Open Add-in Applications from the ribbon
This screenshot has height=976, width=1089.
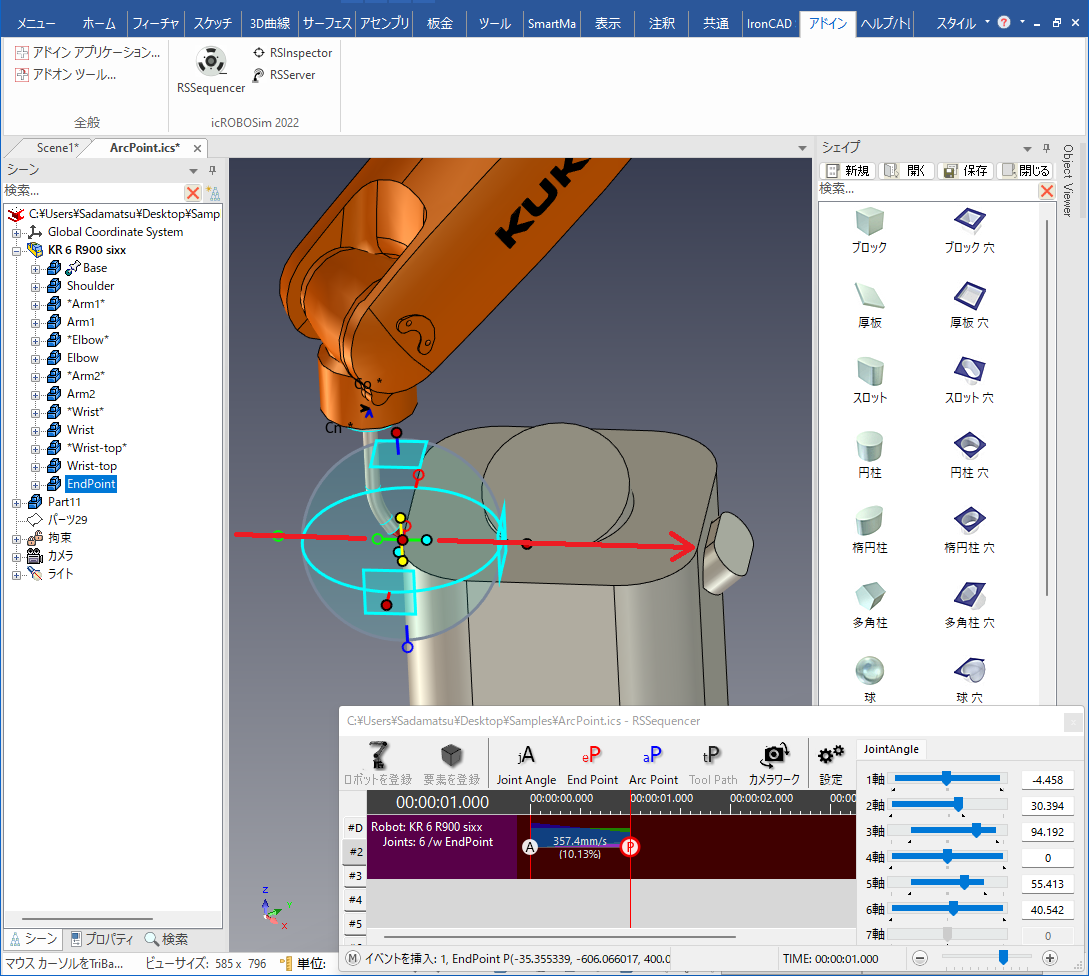click(x=88, y=53)
